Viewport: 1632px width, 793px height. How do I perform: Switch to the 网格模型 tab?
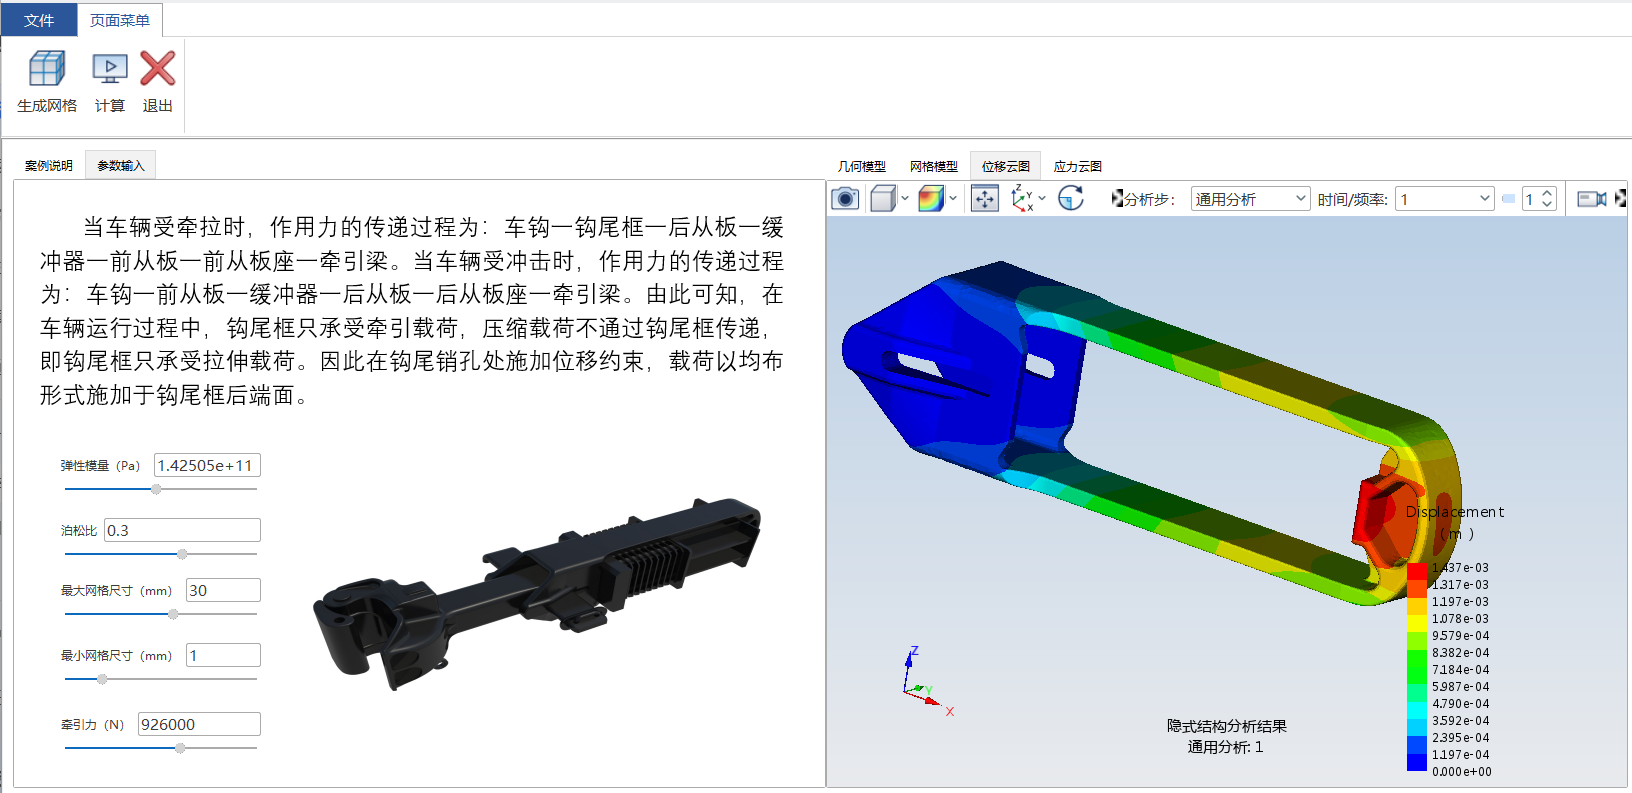[934, 166]
